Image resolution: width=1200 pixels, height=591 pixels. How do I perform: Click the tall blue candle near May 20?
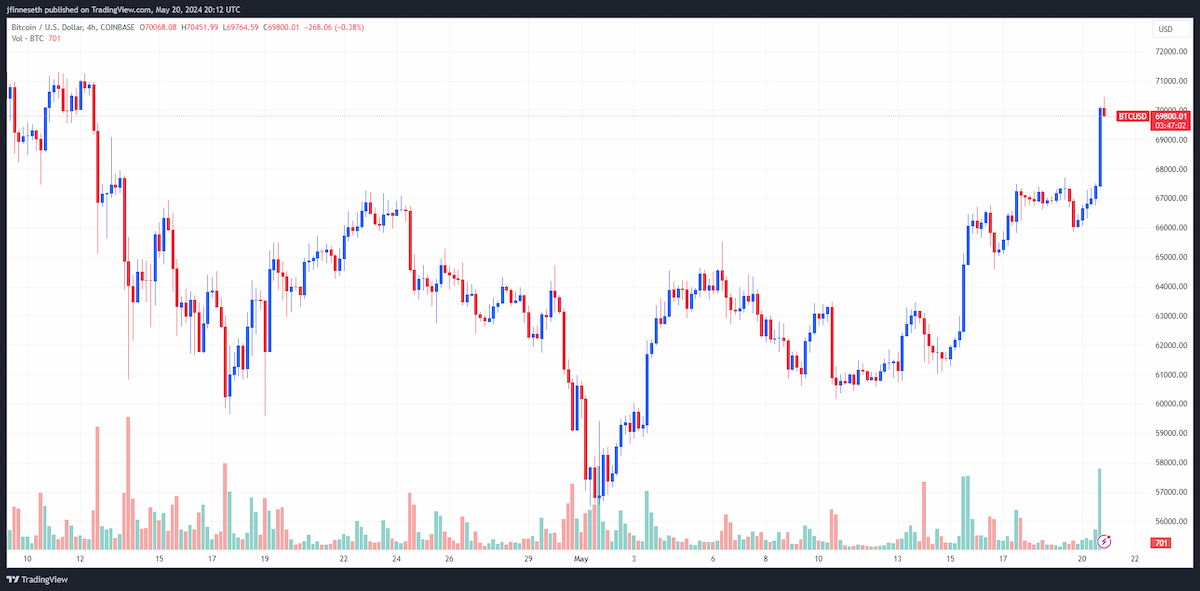1100,146
